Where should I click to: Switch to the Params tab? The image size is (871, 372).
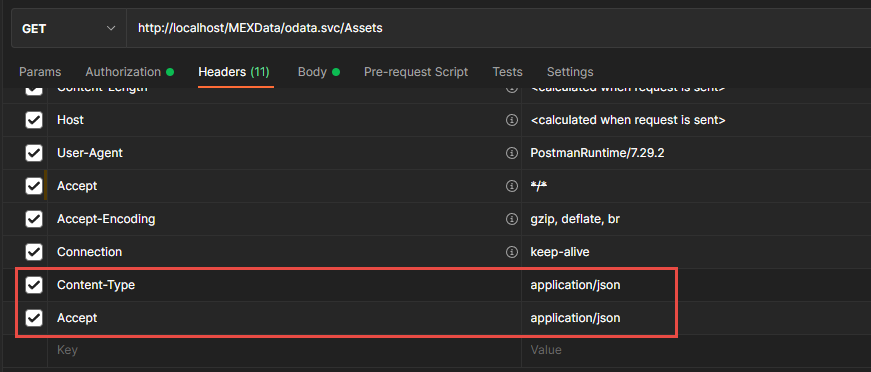pyautogui.click(x=40, y=72)
